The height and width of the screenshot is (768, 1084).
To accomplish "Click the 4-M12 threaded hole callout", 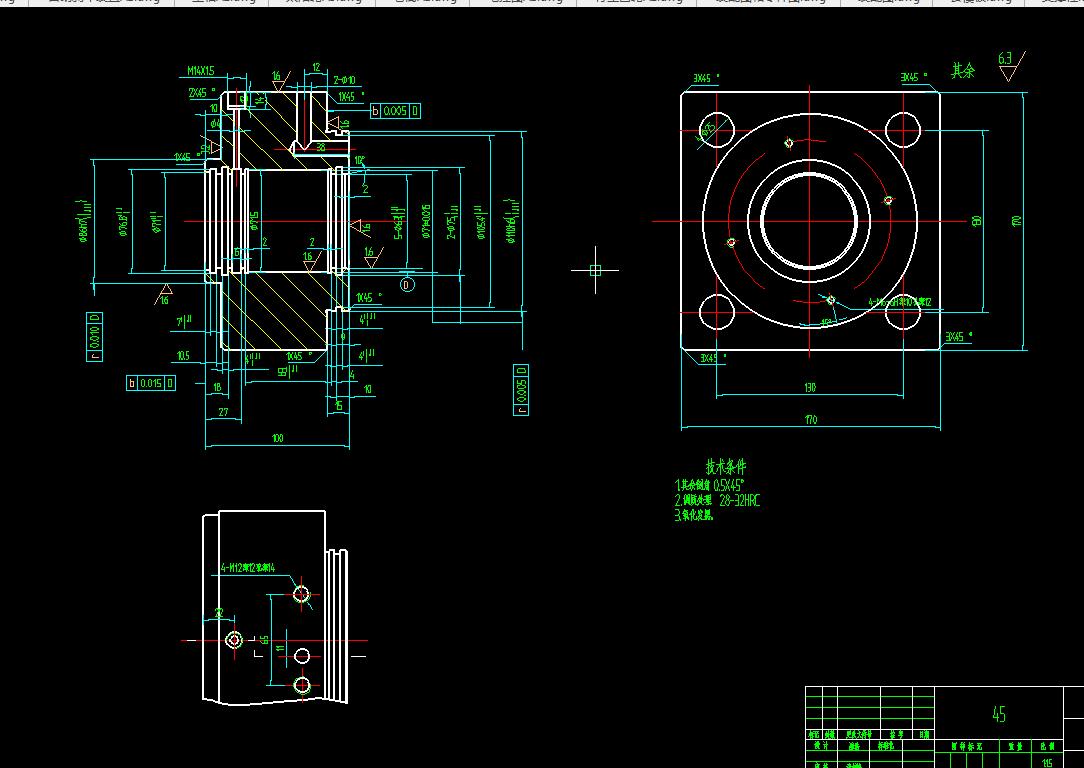I will click(x=247, y=568).
